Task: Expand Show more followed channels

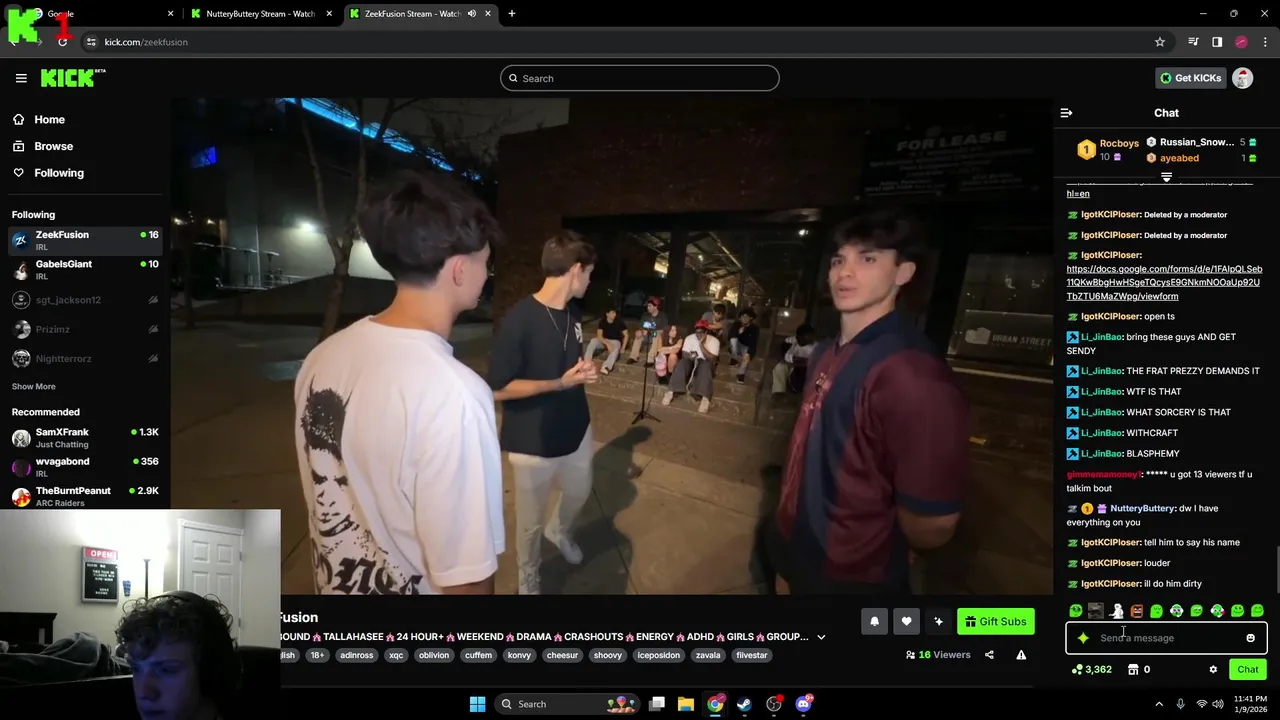Action: 34,386
